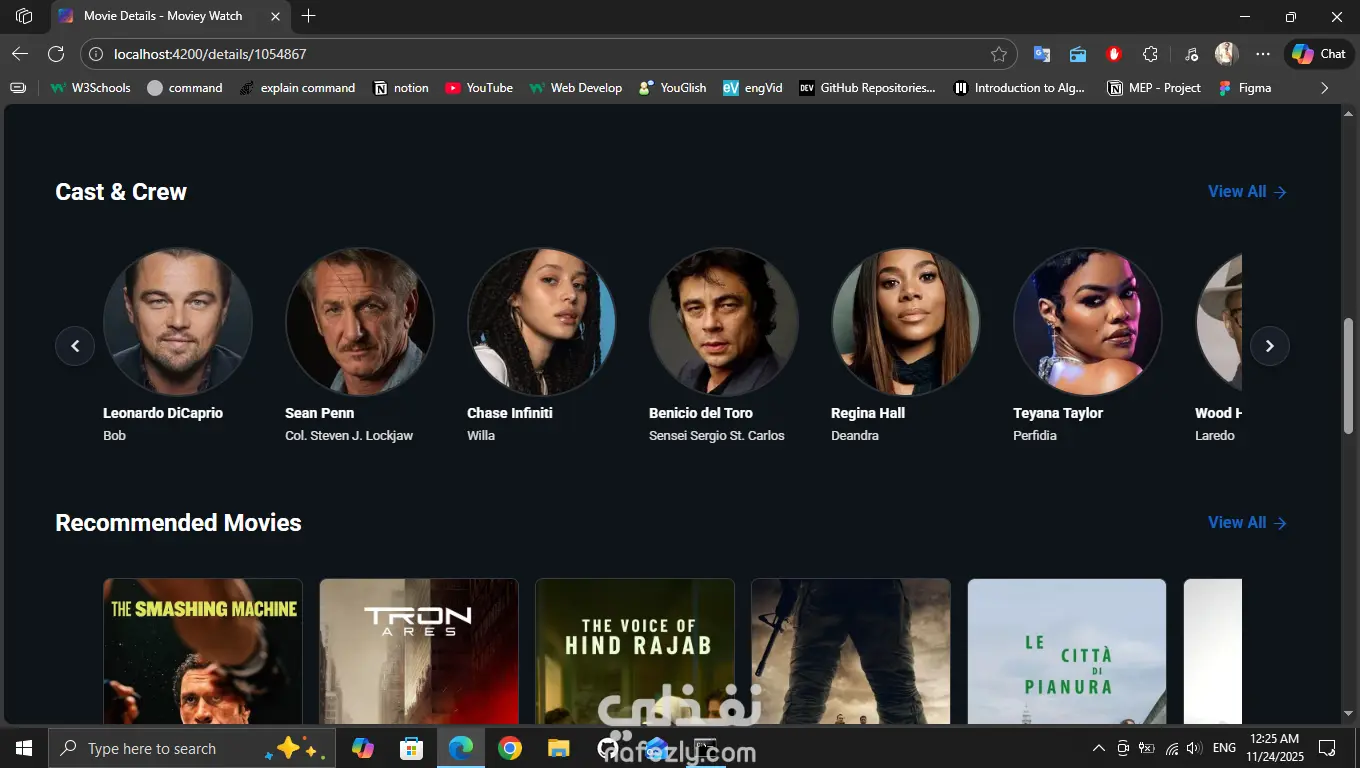The height and width of the screenshot is (768, 1360).
Task: Open Google Chrome from the taskbar
Action: pos(510,748)
